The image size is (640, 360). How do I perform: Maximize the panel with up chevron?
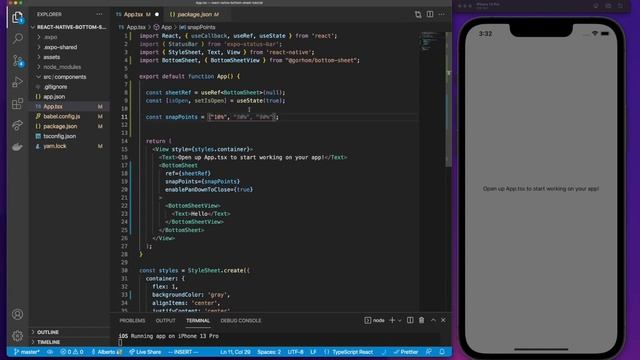point(433,320)
